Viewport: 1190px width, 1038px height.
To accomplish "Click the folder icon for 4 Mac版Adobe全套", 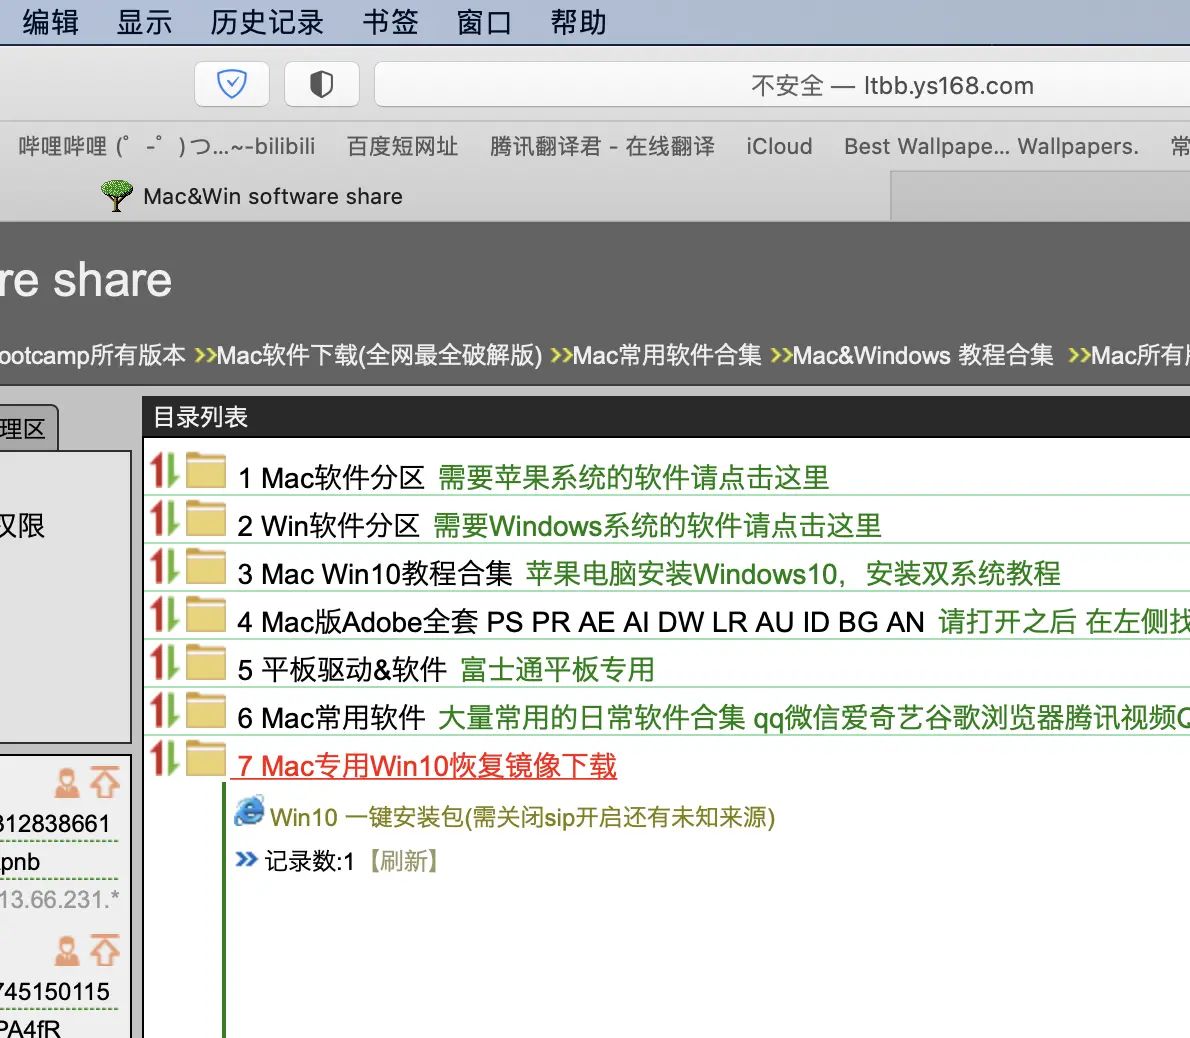I will pos(206,613).
